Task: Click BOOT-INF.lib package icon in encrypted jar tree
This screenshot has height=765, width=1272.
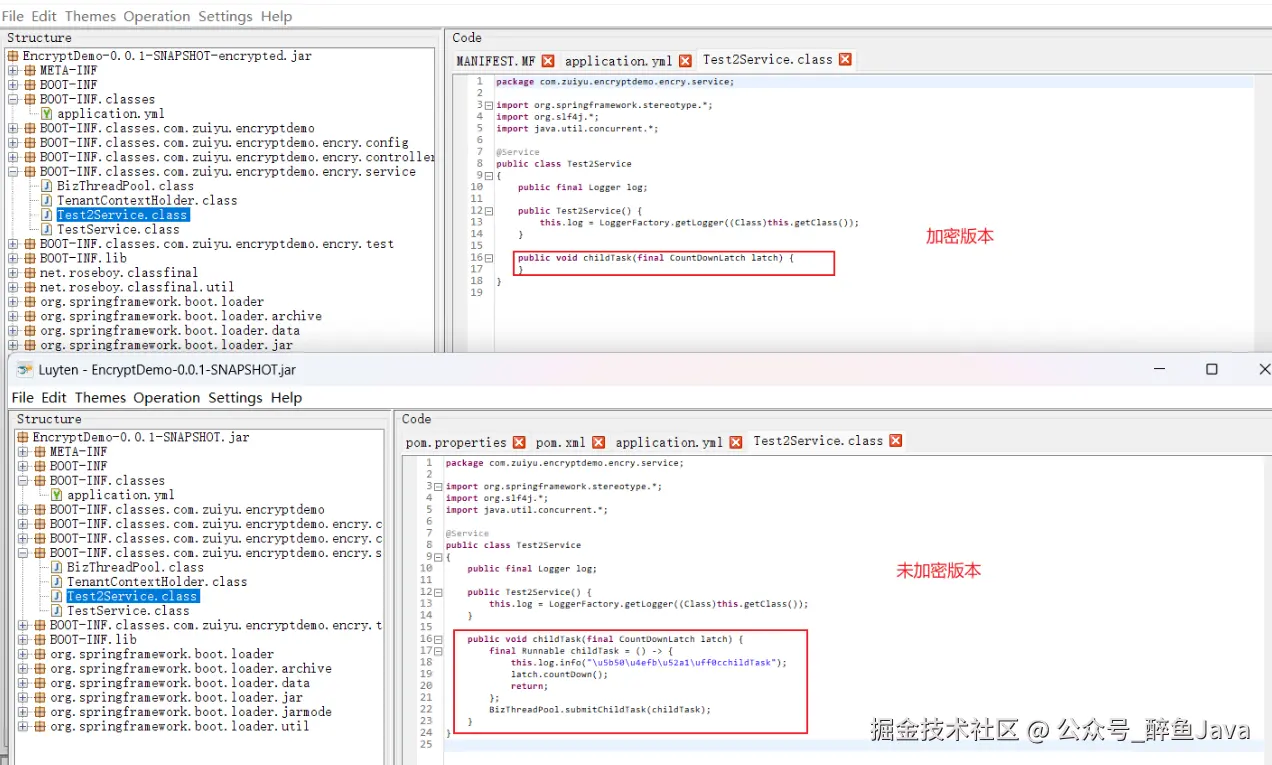Action: (x=30, y=258)
